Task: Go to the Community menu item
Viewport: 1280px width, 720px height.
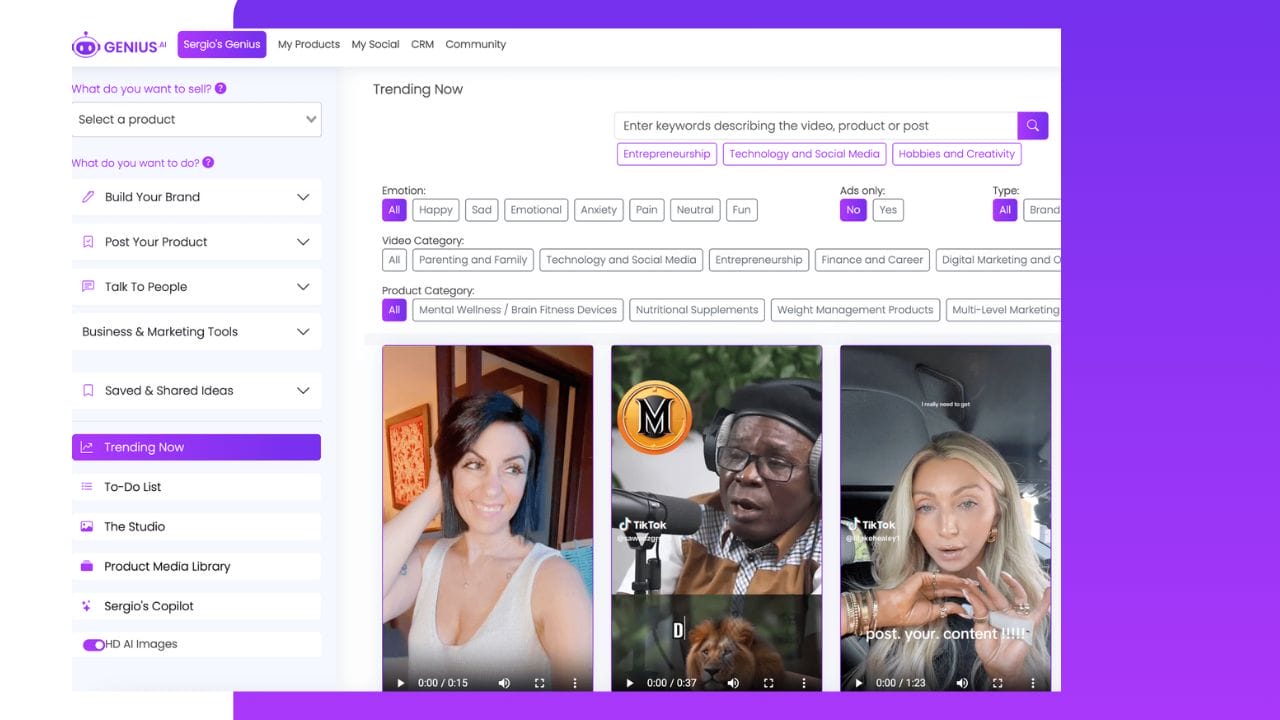Action: point(475,45)
